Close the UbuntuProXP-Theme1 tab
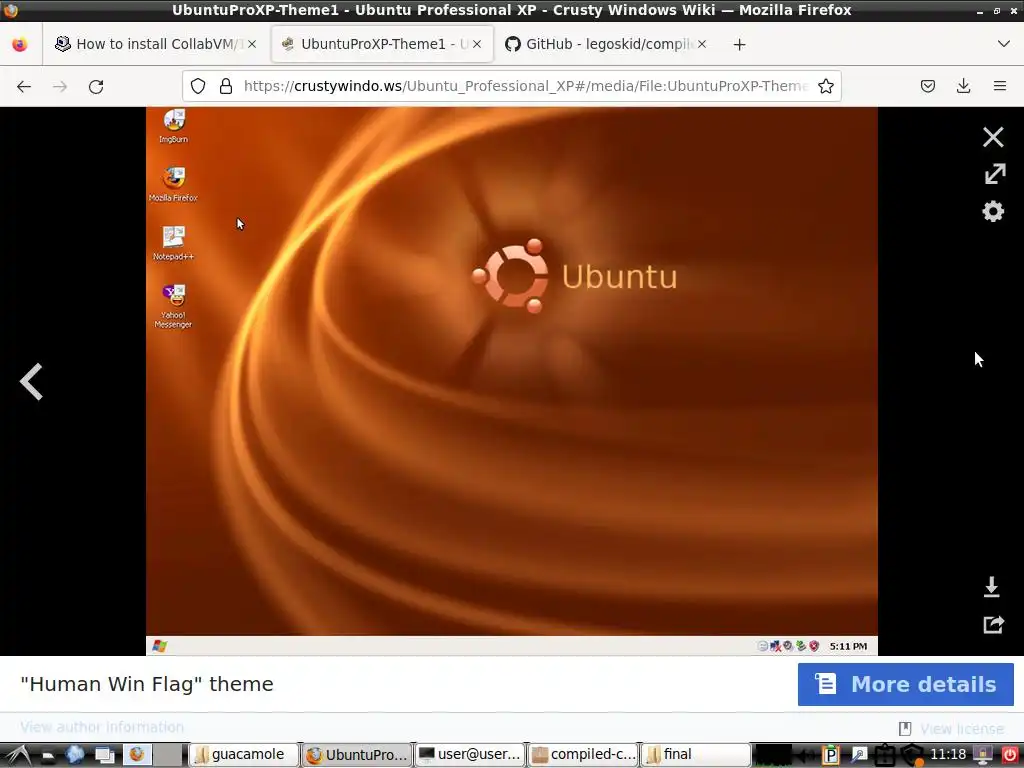Image resolution: width=1024 pixels, height=768 pixels. click(477, 44)
